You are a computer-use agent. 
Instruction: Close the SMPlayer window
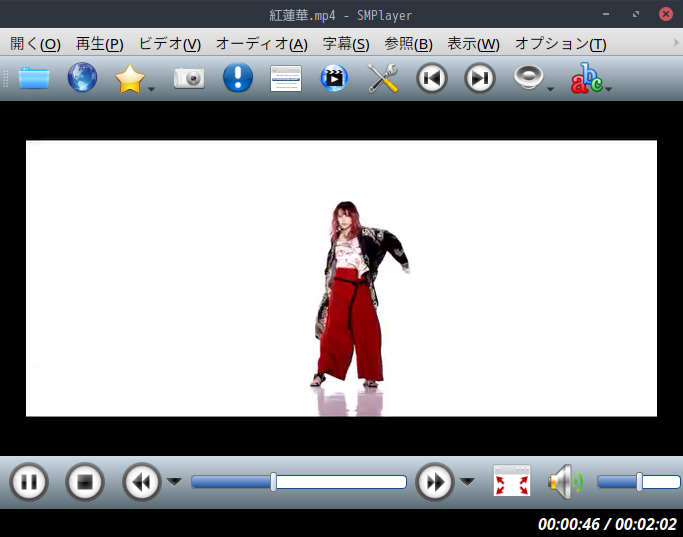[x=666, y=14]
